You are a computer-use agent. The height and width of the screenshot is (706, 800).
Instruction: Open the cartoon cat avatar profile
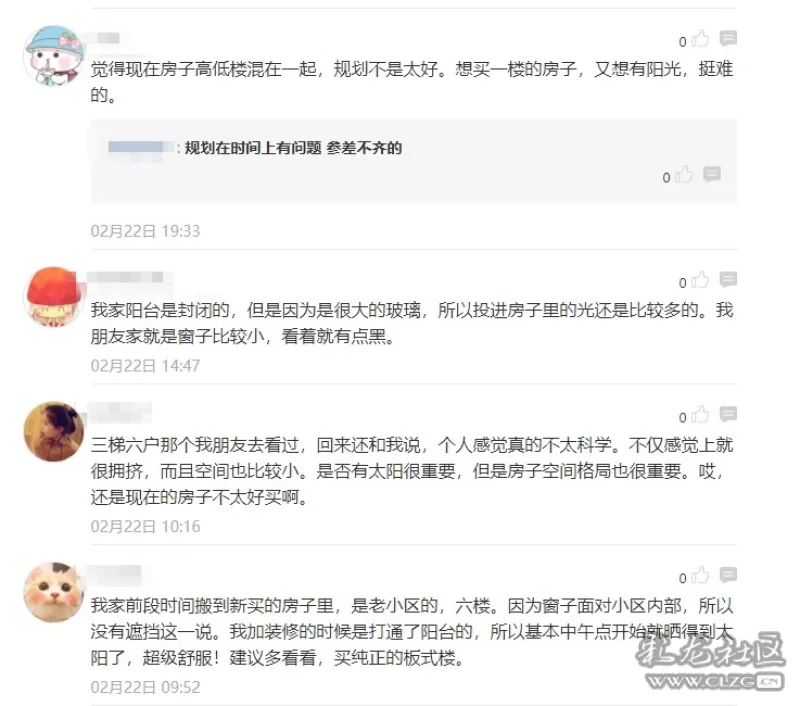54,592
